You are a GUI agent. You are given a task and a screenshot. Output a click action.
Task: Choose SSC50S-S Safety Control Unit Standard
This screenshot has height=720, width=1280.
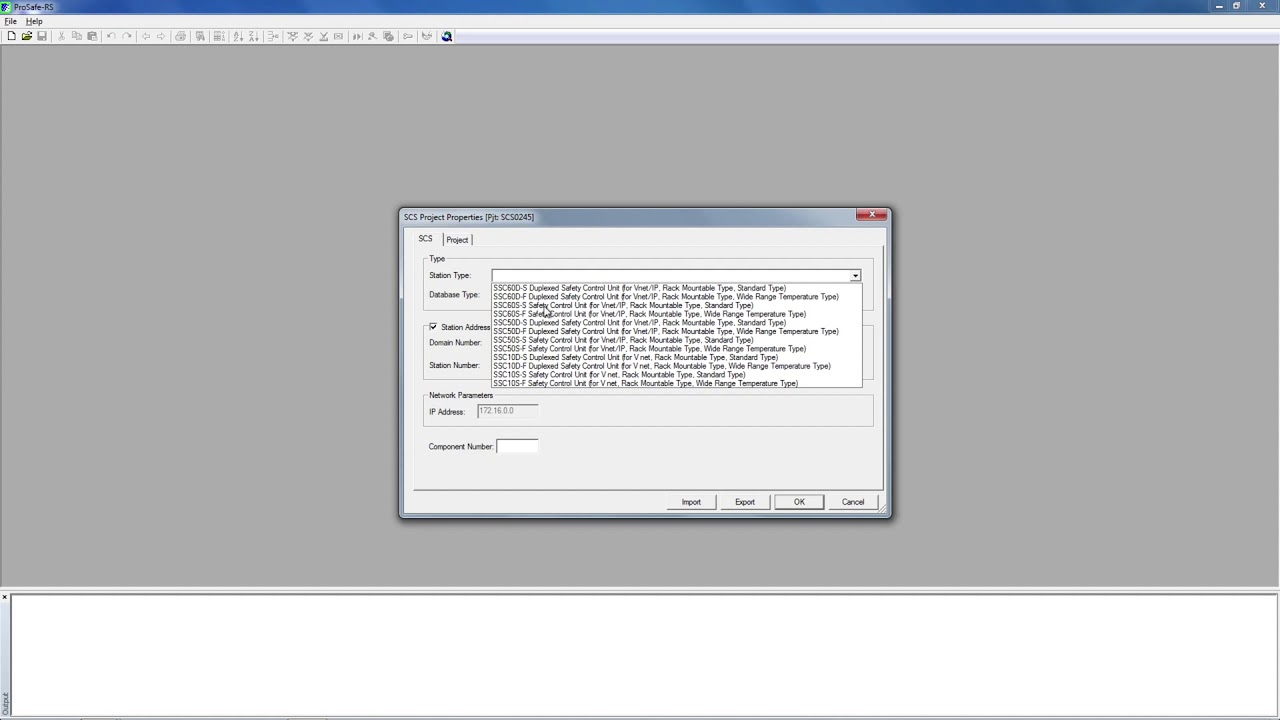coord(676,340)
